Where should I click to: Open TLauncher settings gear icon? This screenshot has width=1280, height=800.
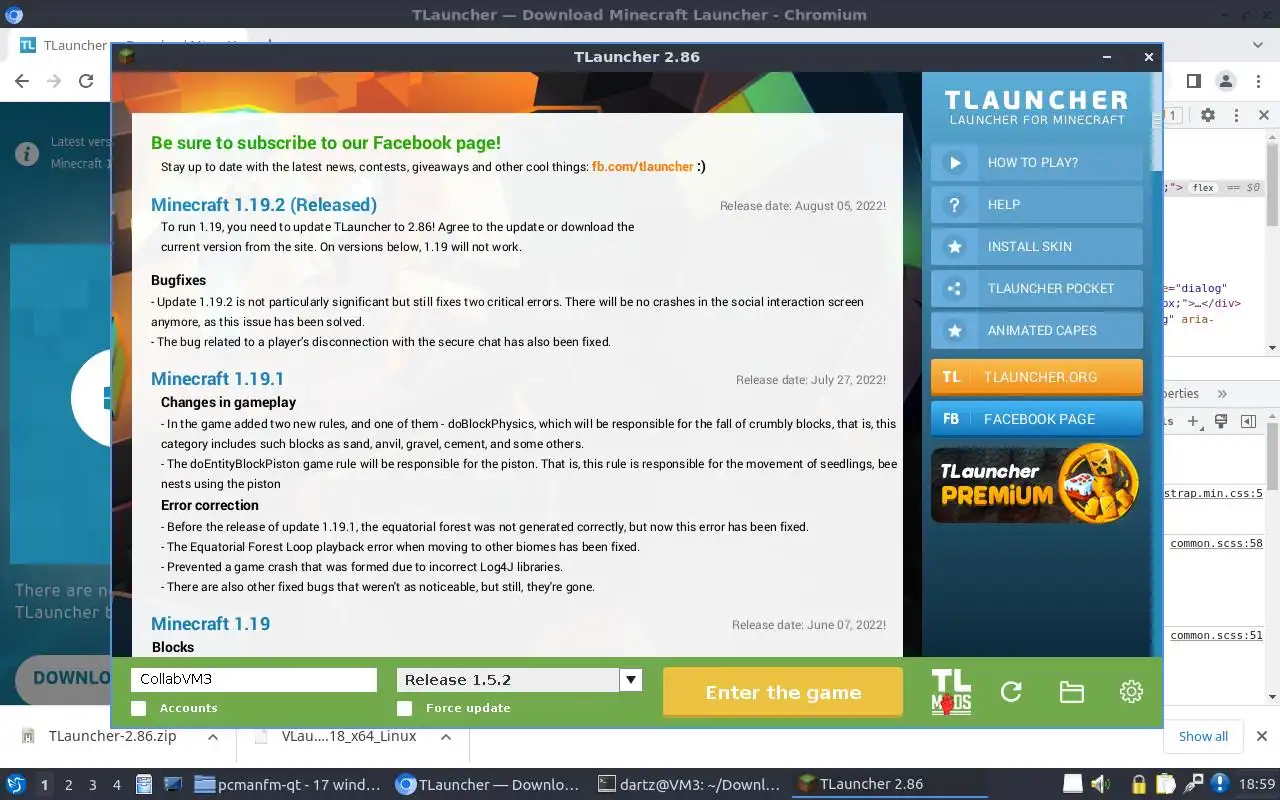[1131, 692]
